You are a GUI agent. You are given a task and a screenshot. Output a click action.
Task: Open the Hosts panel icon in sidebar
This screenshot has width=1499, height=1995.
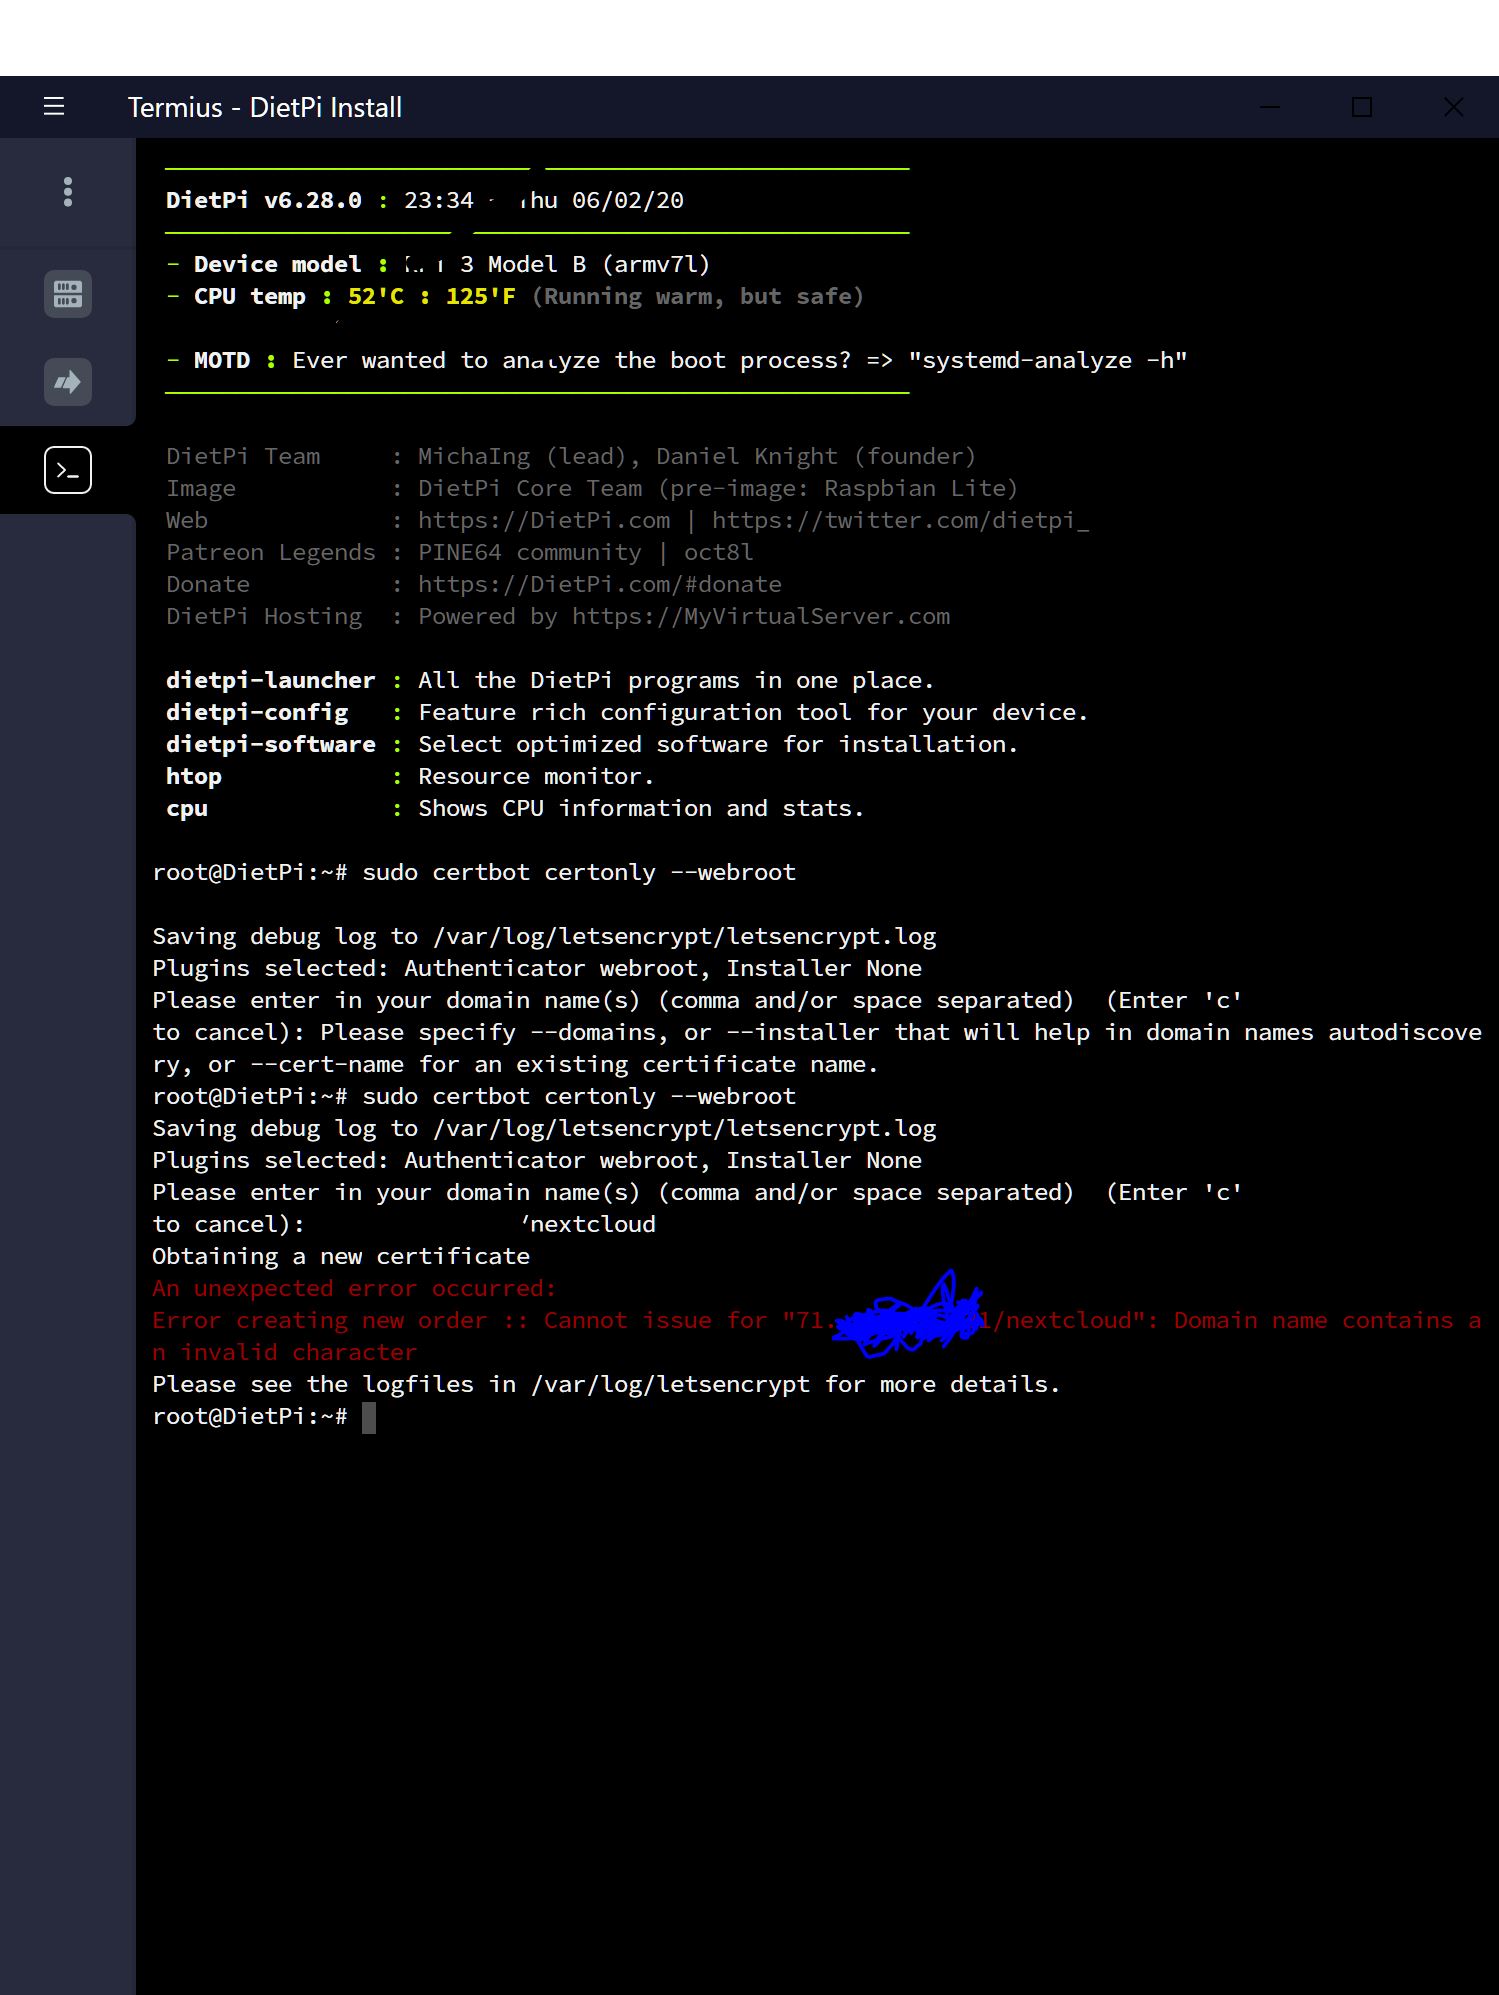pyautogui.click(x=68, y=294)
